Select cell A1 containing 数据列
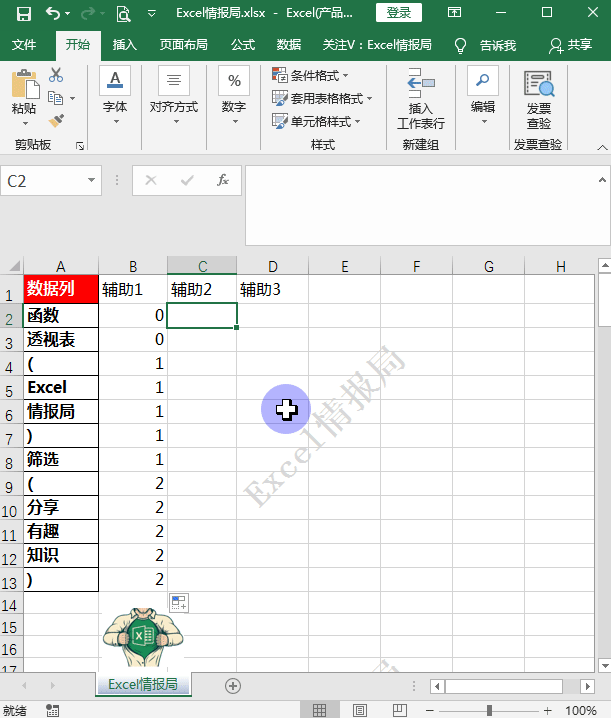 (x=61, y=289)
